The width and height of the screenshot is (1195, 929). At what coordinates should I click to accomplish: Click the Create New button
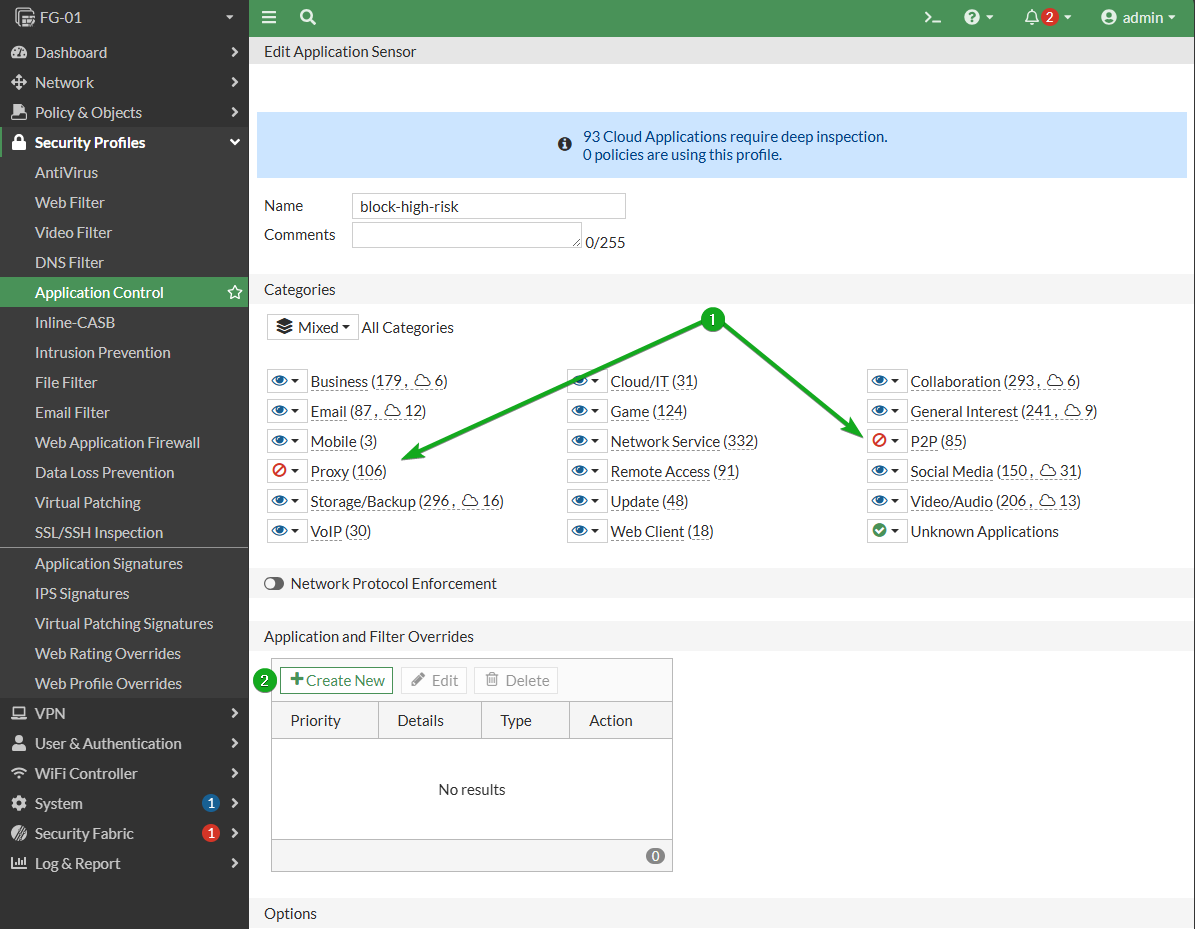coord(337,681)
